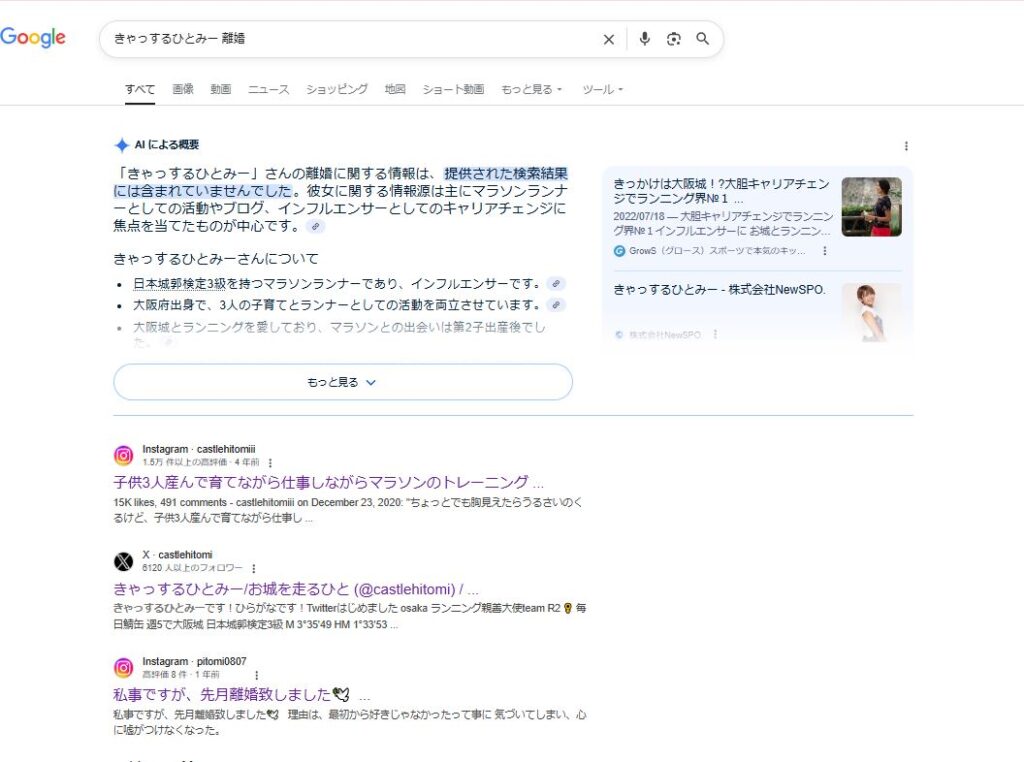Open the きゃっするひとみー - 株式会社NewSPO source
This screenshot has height=762, width=1024.
pos(719,289)
